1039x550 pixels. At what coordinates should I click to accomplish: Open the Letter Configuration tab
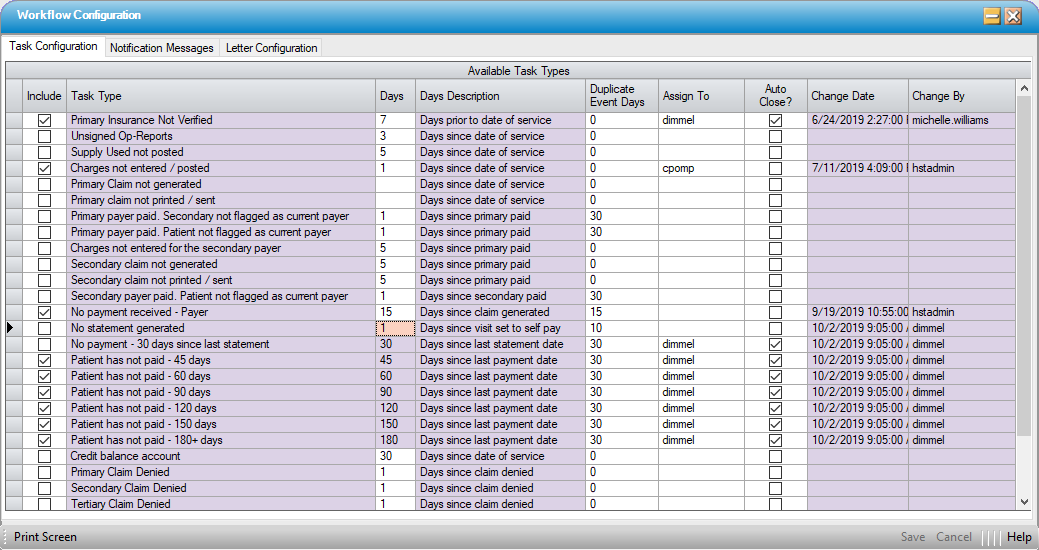click(271, 48)
